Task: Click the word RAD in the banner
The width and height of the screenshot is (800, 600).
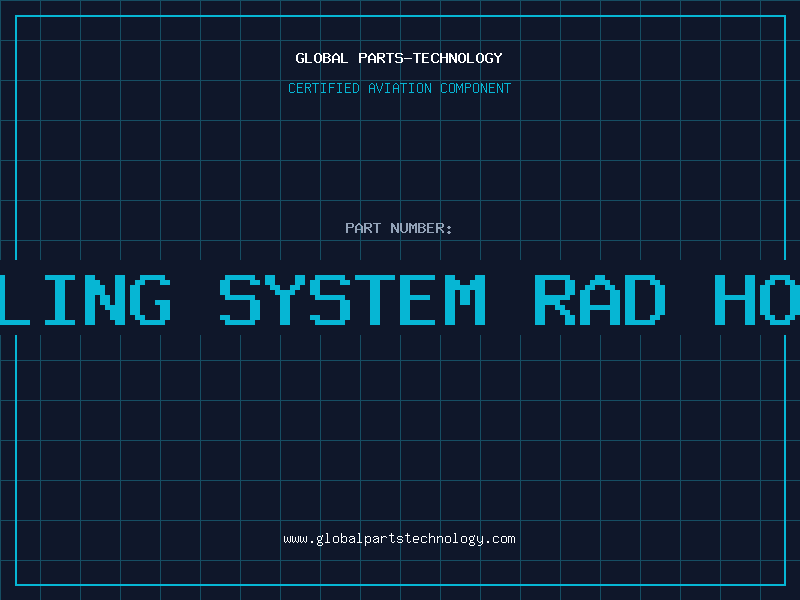Action: click(x=600, y=300)
